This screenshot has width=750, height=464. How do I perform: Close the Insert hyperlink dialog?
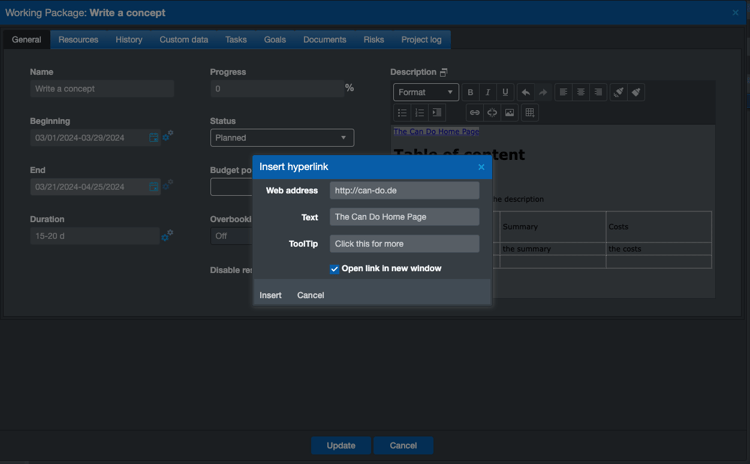(x=481, y=167)
